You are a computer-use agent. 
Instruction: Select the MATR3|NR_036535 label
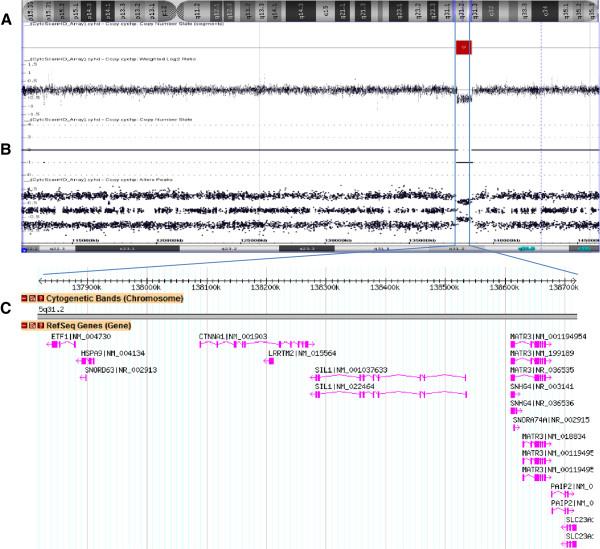(542, 370)
